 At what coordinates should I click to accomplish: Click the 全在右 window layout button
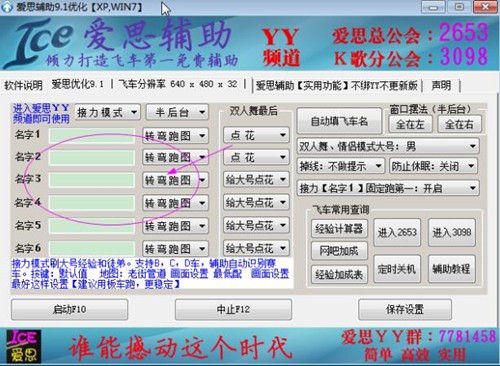tap(459, 125)
